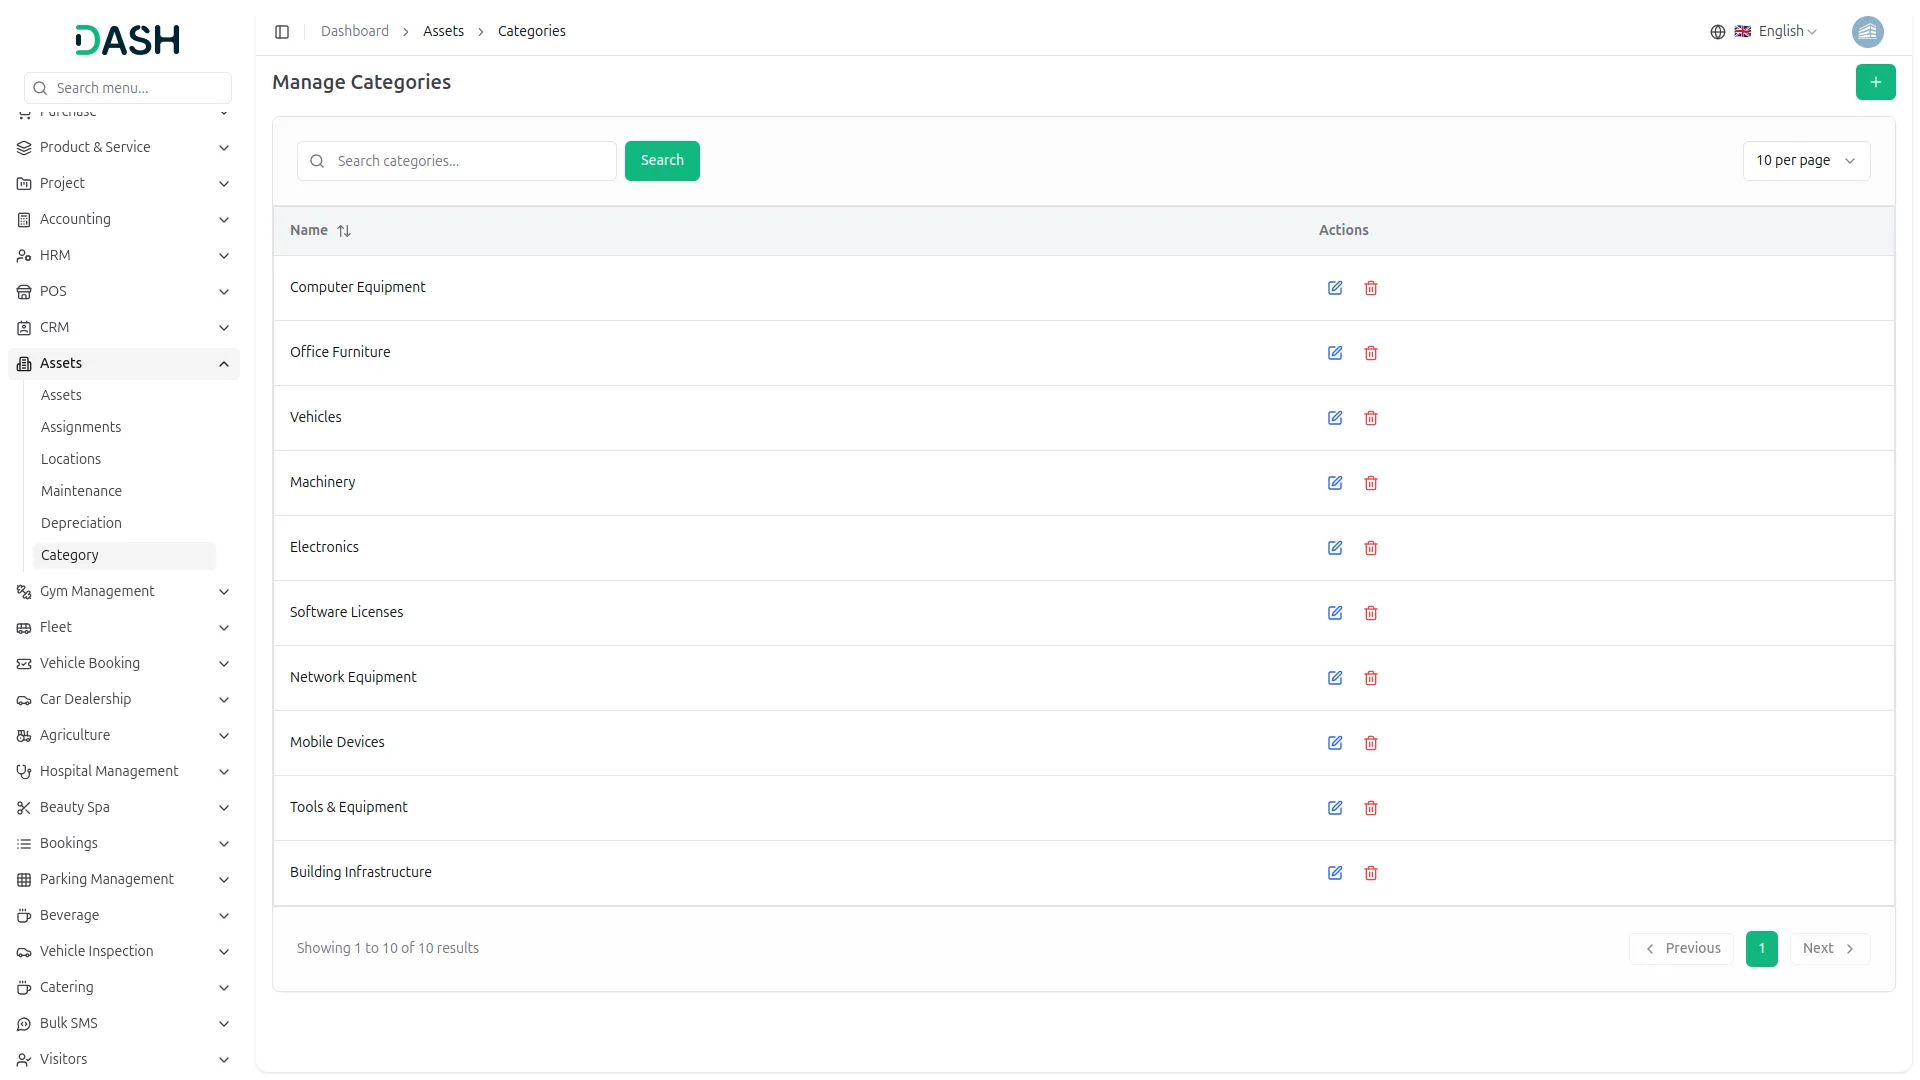Viewport: 1920px width, 1080px height.
Task: Toggle the sidebar using the panel icon
Action: [282, 31]
